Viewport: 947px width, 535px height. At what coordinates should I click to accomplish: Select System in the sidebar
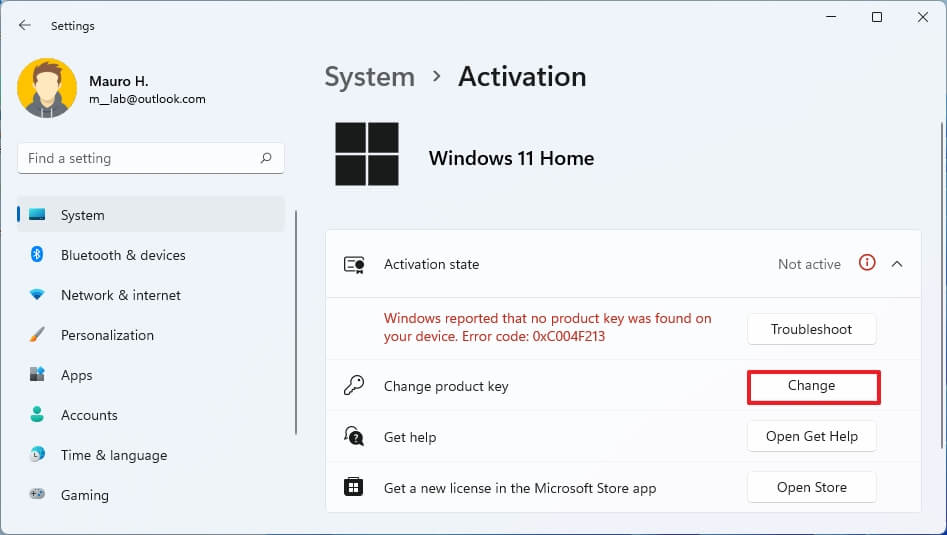point(151,214)
